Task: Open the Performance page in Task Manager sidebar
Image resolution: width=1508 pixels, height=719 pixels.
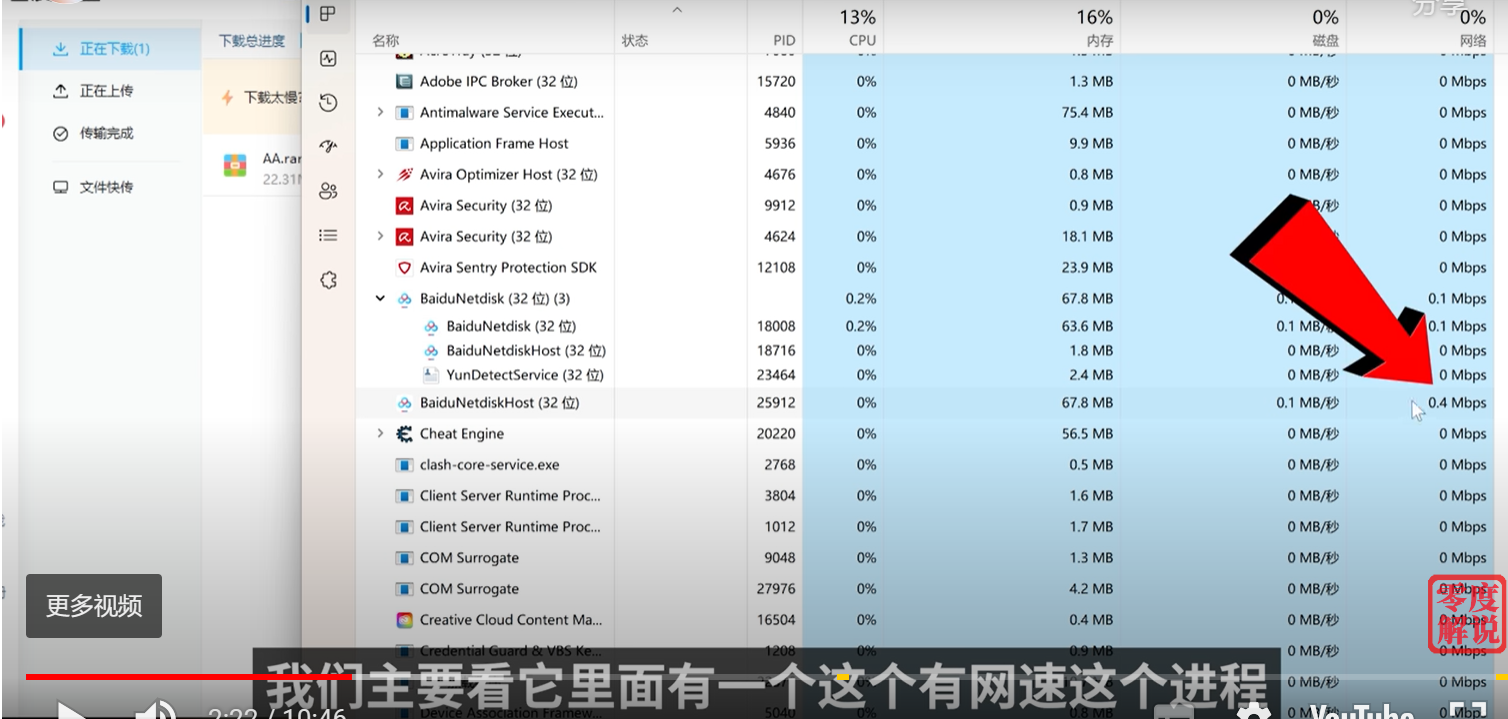Action: tap(328, 59)
